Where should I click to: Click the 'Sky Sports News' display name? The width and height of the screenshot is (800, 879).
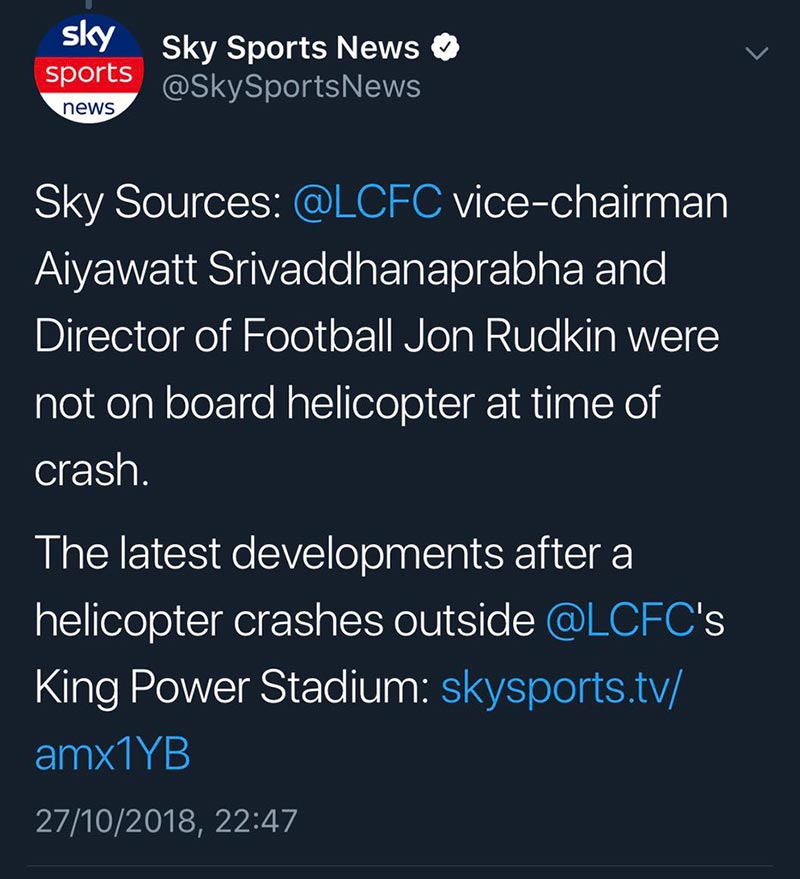[x=291, y=47]
